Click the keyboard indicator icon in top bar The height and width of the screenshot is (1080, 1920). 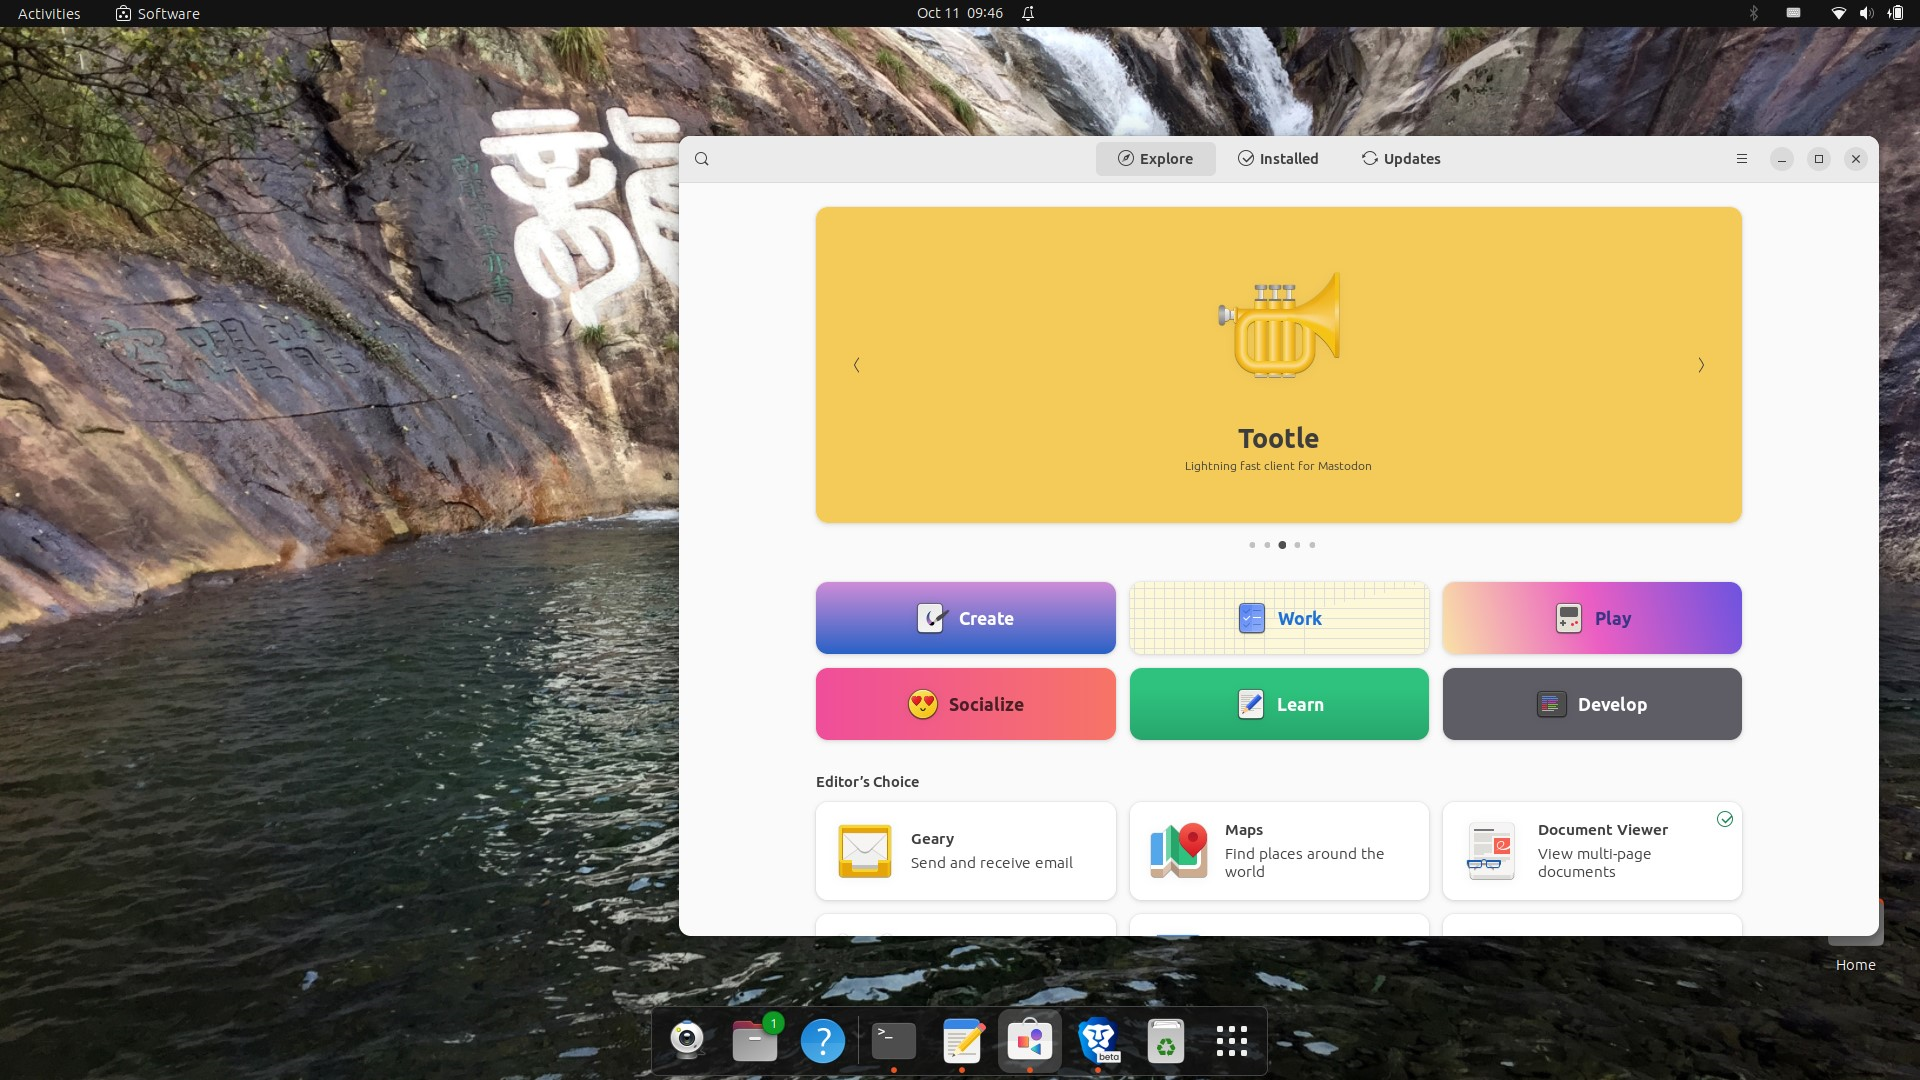click(1793, 13)
